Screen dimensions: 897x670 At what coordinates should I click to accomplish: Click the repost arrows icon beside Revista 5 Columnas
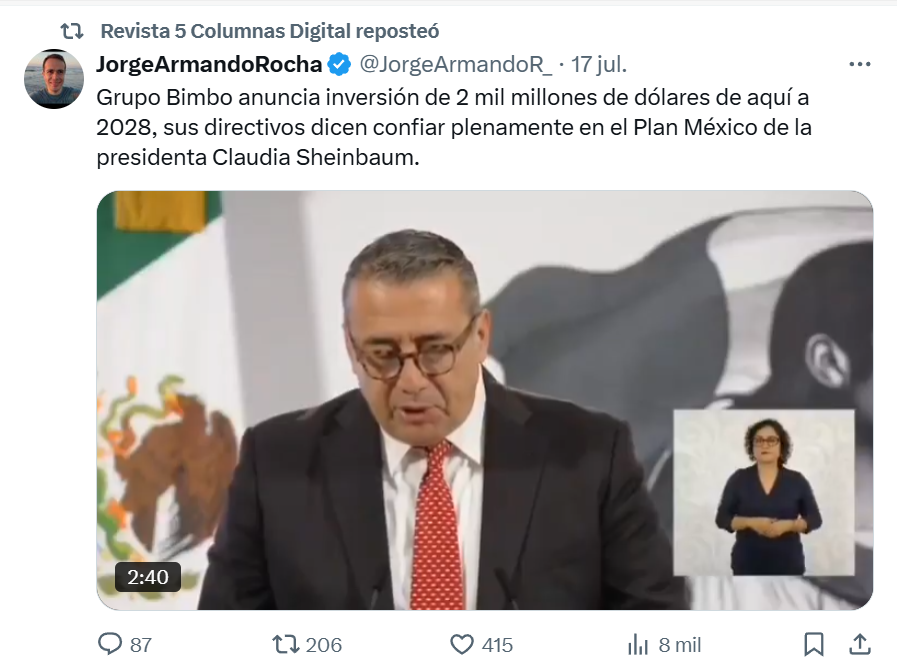pyautogui.click(x=73, y=31)
